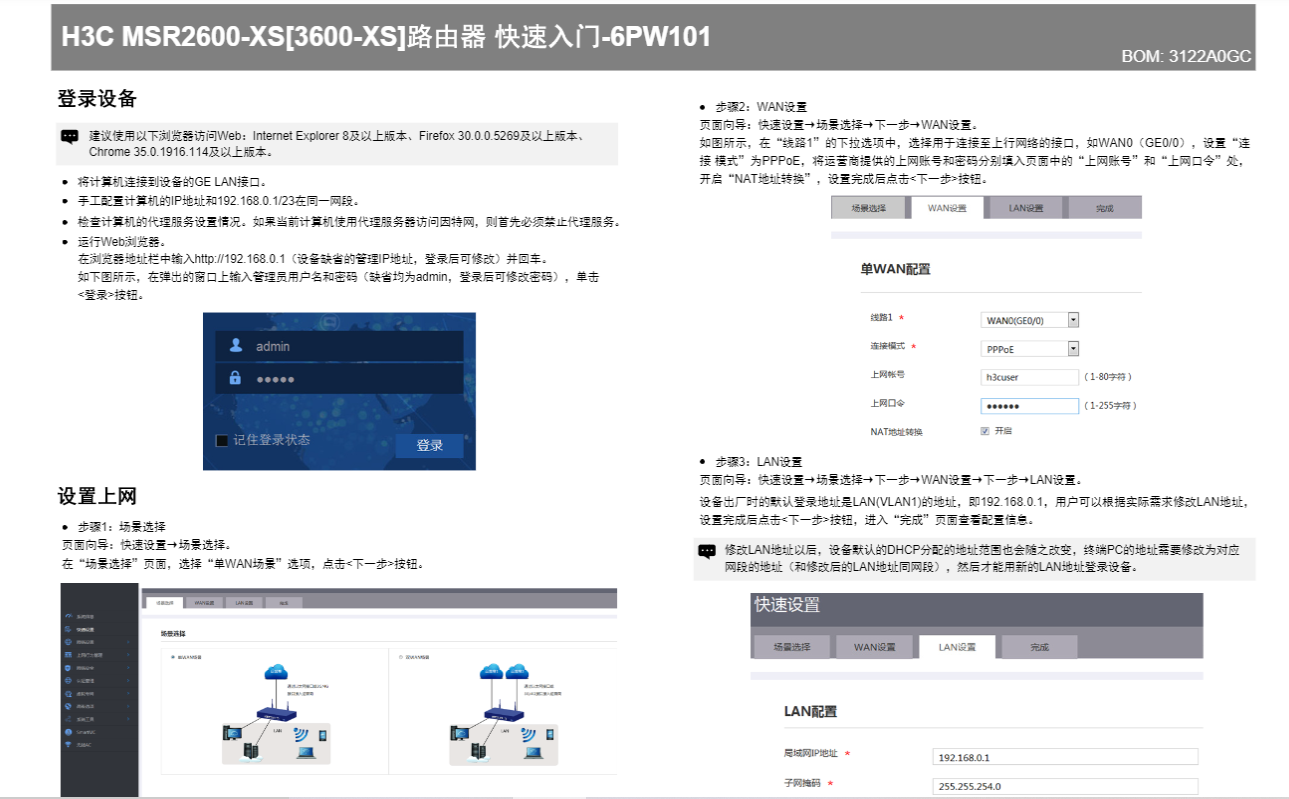The image size is (1289, 799).
Task: Tick the 记住登录状态 checkbox
Action: (x=222, y=441)
